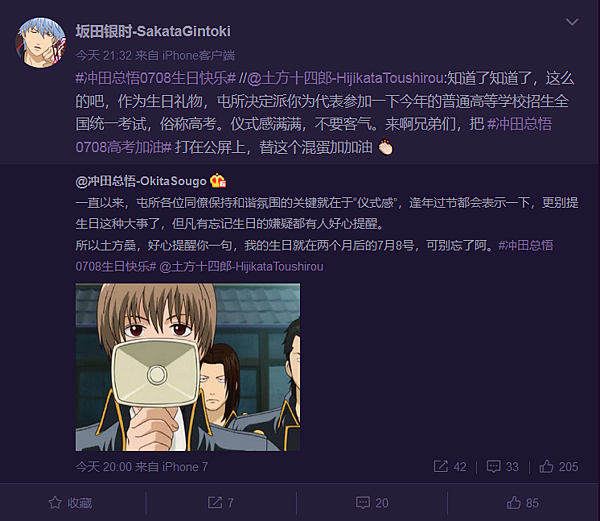Viewport: 600px width, 521px height.
Task: Open the original post's 42 reposts icon
Action: click(x=450, y=467)
